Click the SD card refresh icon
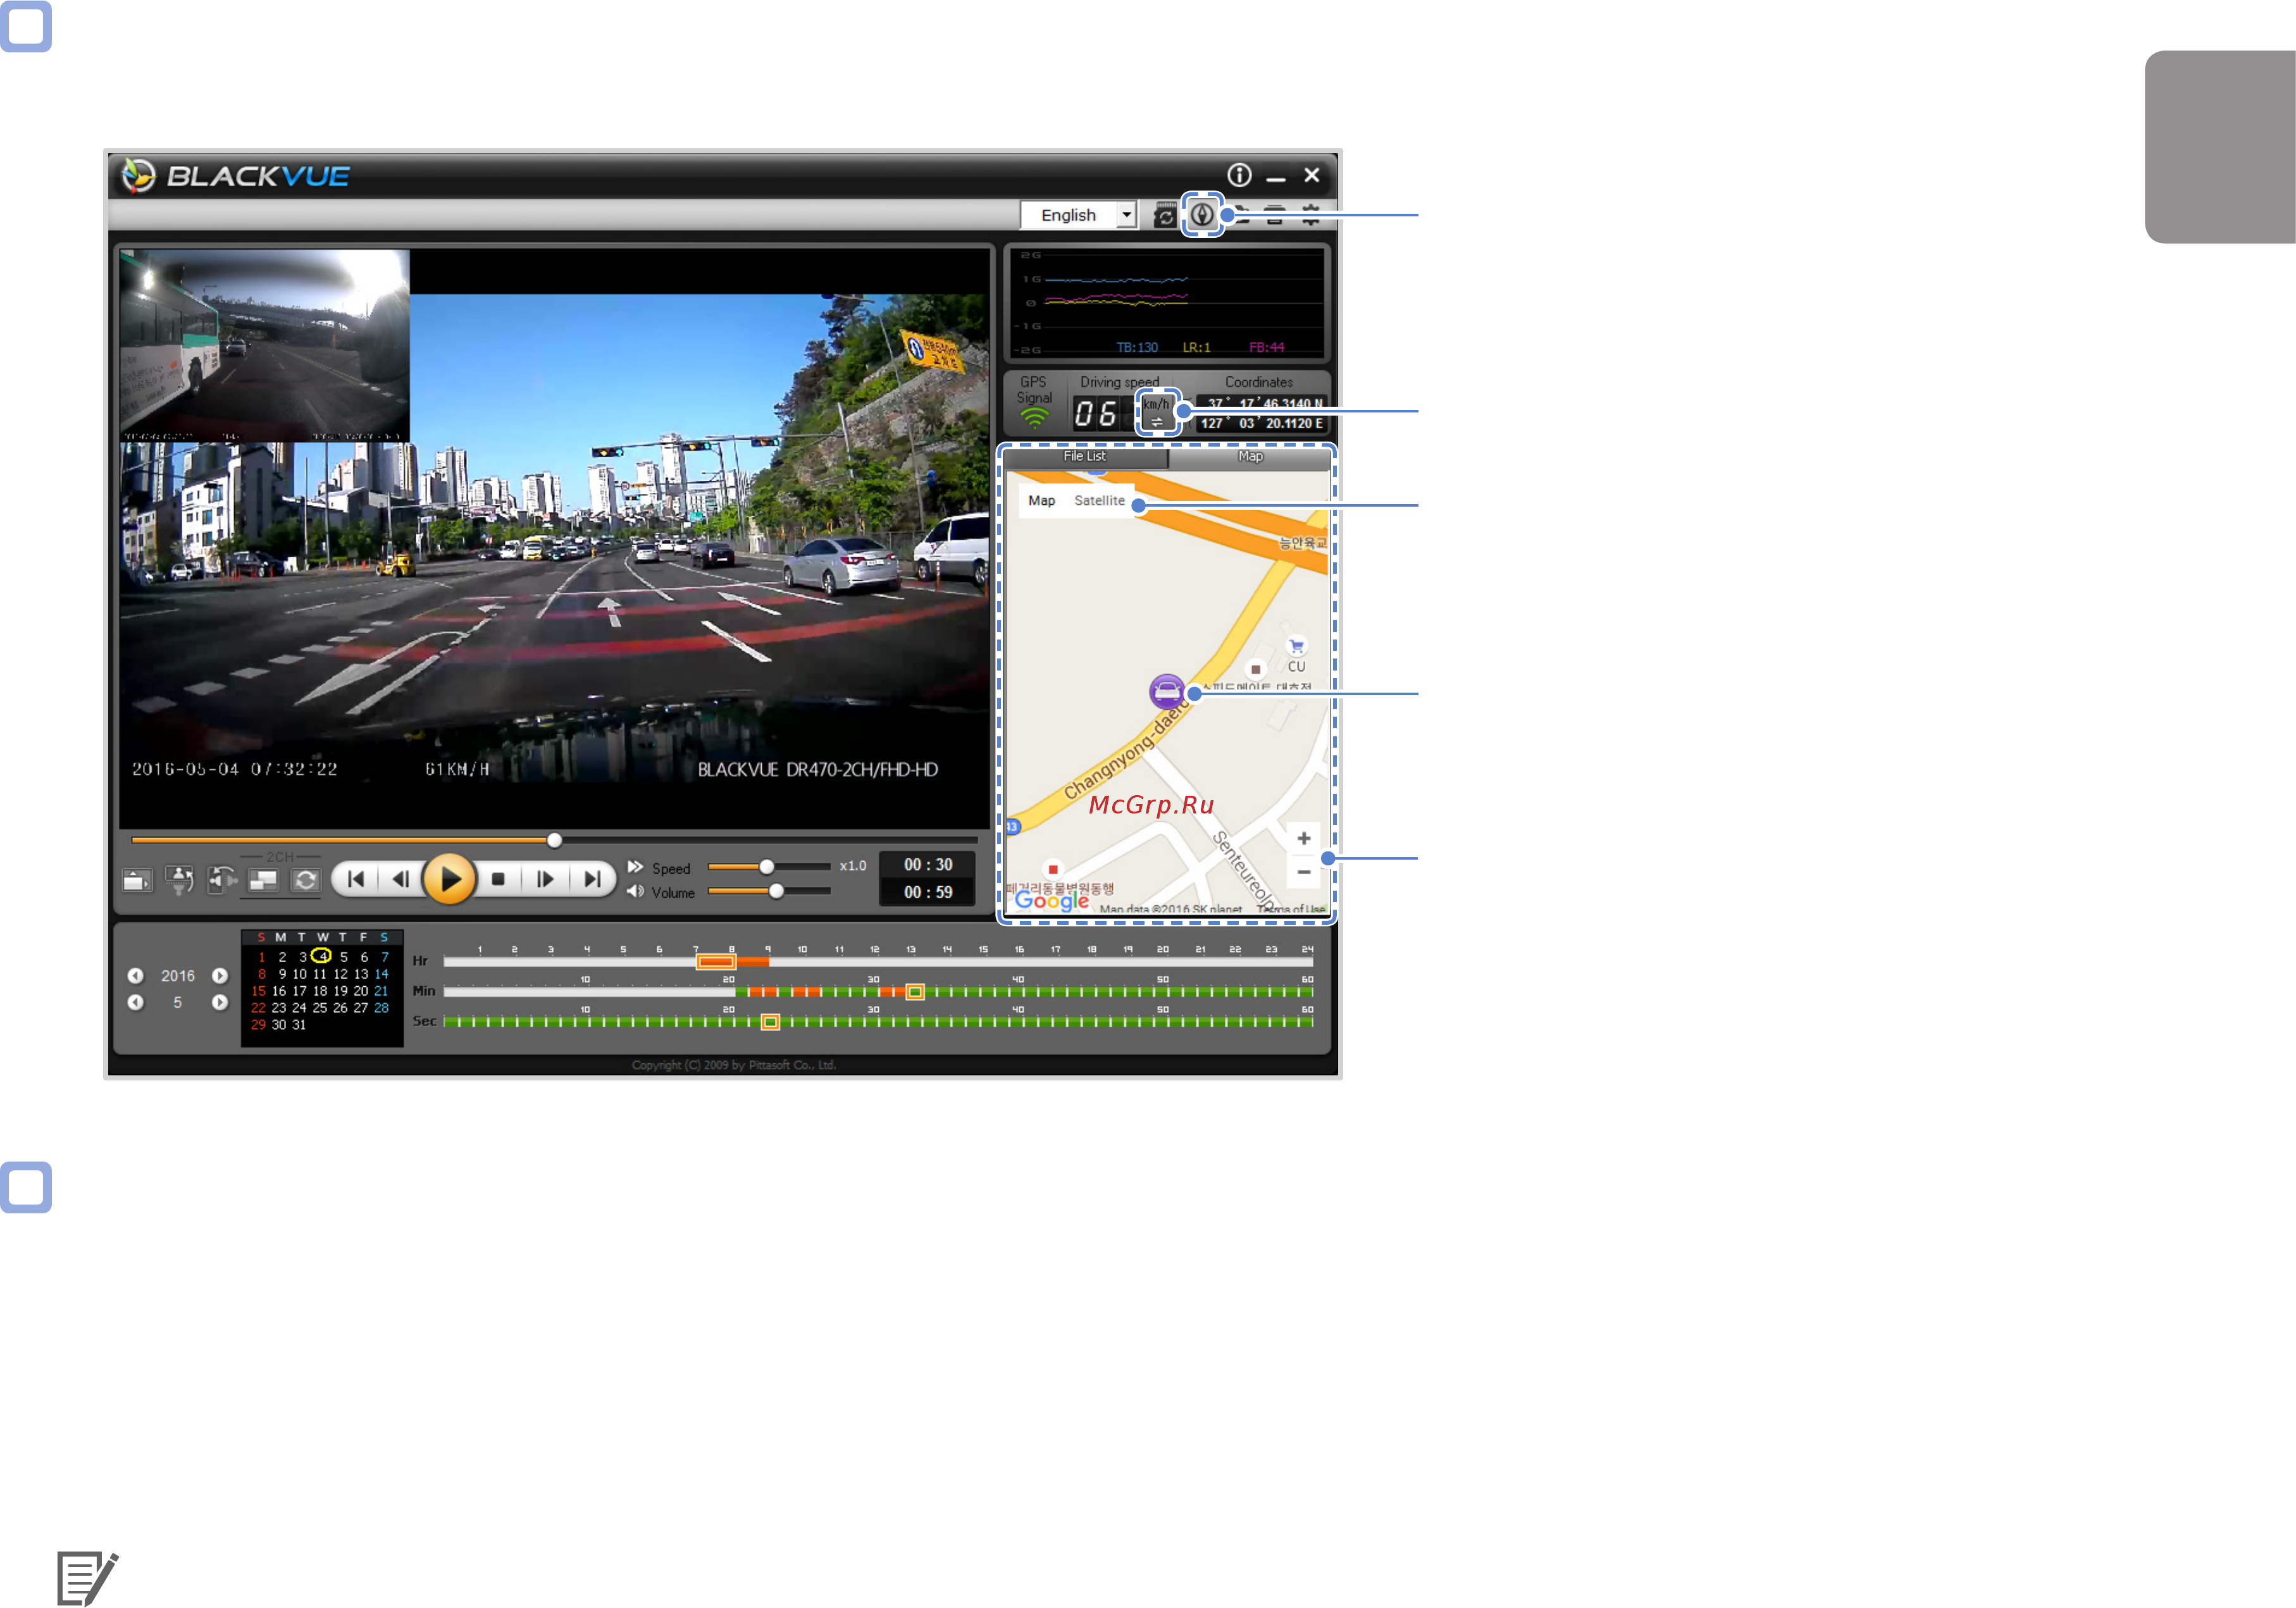Image resolution: width=2296 pixels, height=1608 pixels. pos(1165,215)
